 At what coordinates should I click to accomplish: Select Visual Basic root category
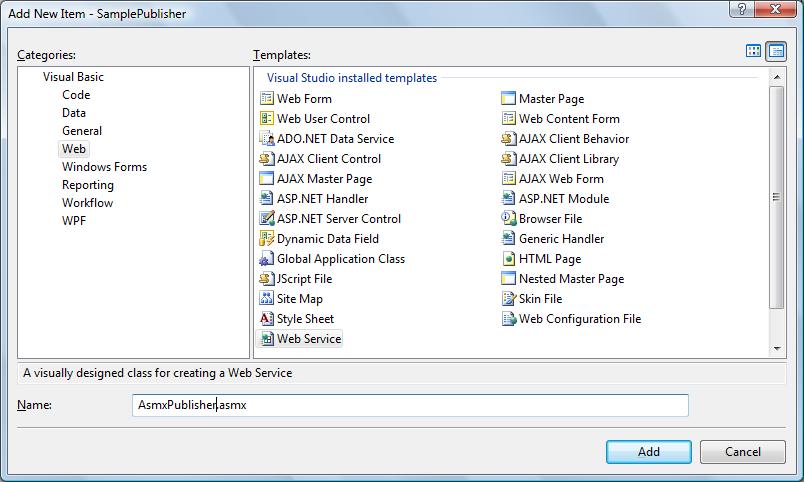(73, 77)
